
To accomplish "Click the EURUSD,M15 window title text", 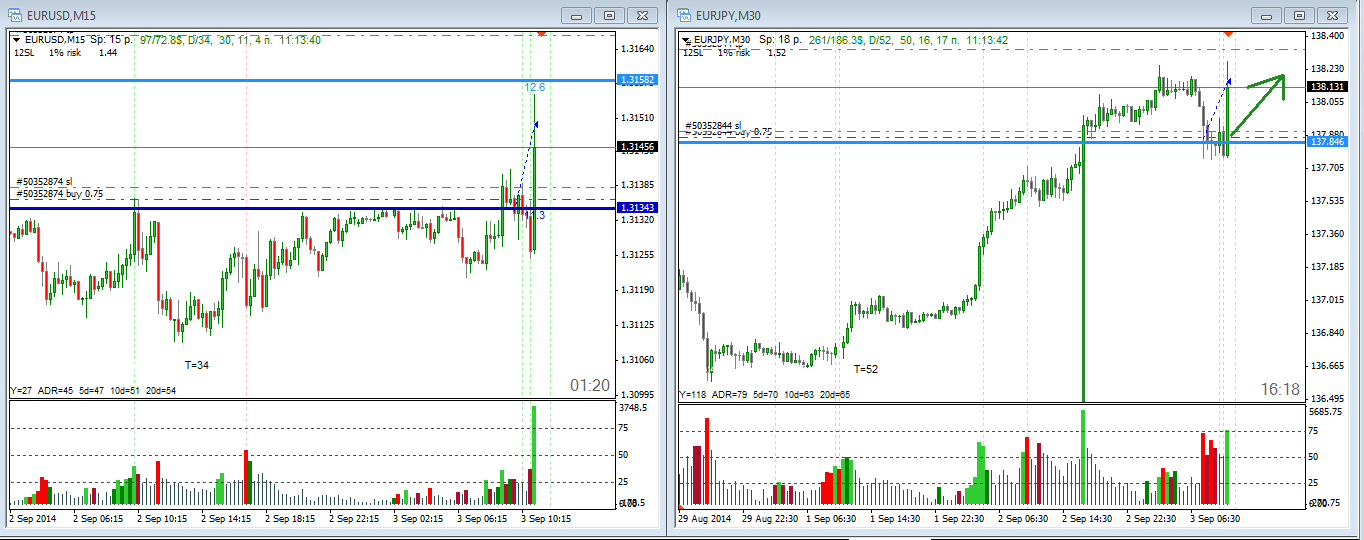I will coord(60,15).
